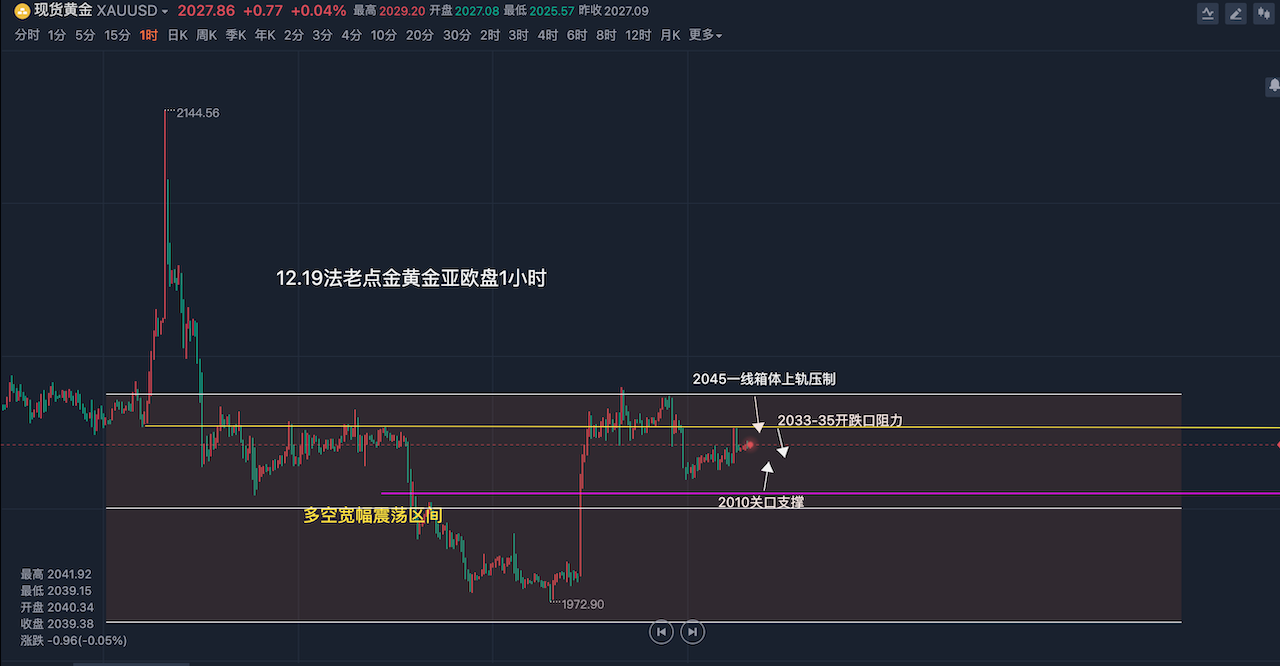Click the 1时 active timeframe
1280x666 pixels.
(148, 35)
